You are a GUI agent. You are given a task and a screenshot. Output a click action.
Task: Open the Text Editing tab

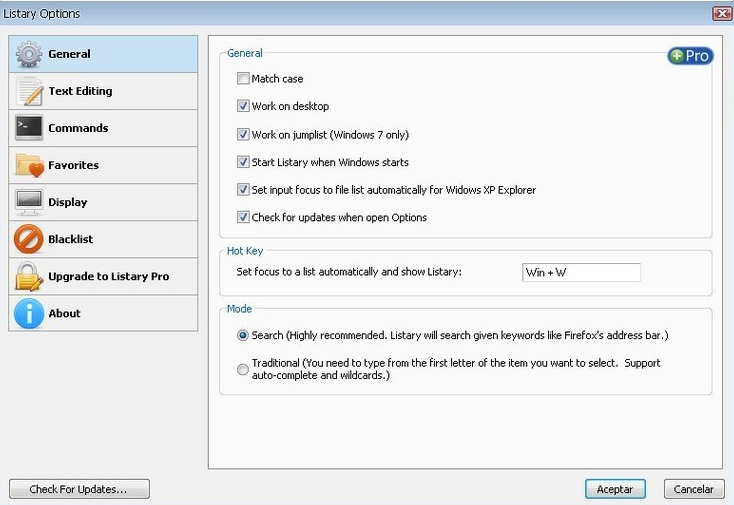pos(103,91)
